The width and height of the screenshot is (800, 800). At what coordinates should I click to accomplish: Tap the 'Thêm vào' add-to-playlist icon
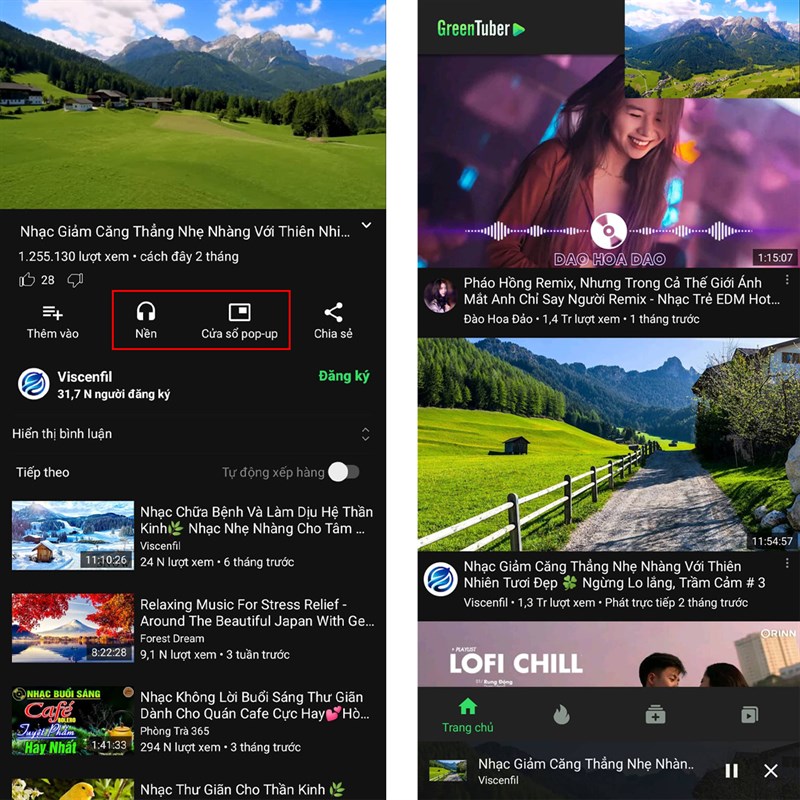coord(52,313)
